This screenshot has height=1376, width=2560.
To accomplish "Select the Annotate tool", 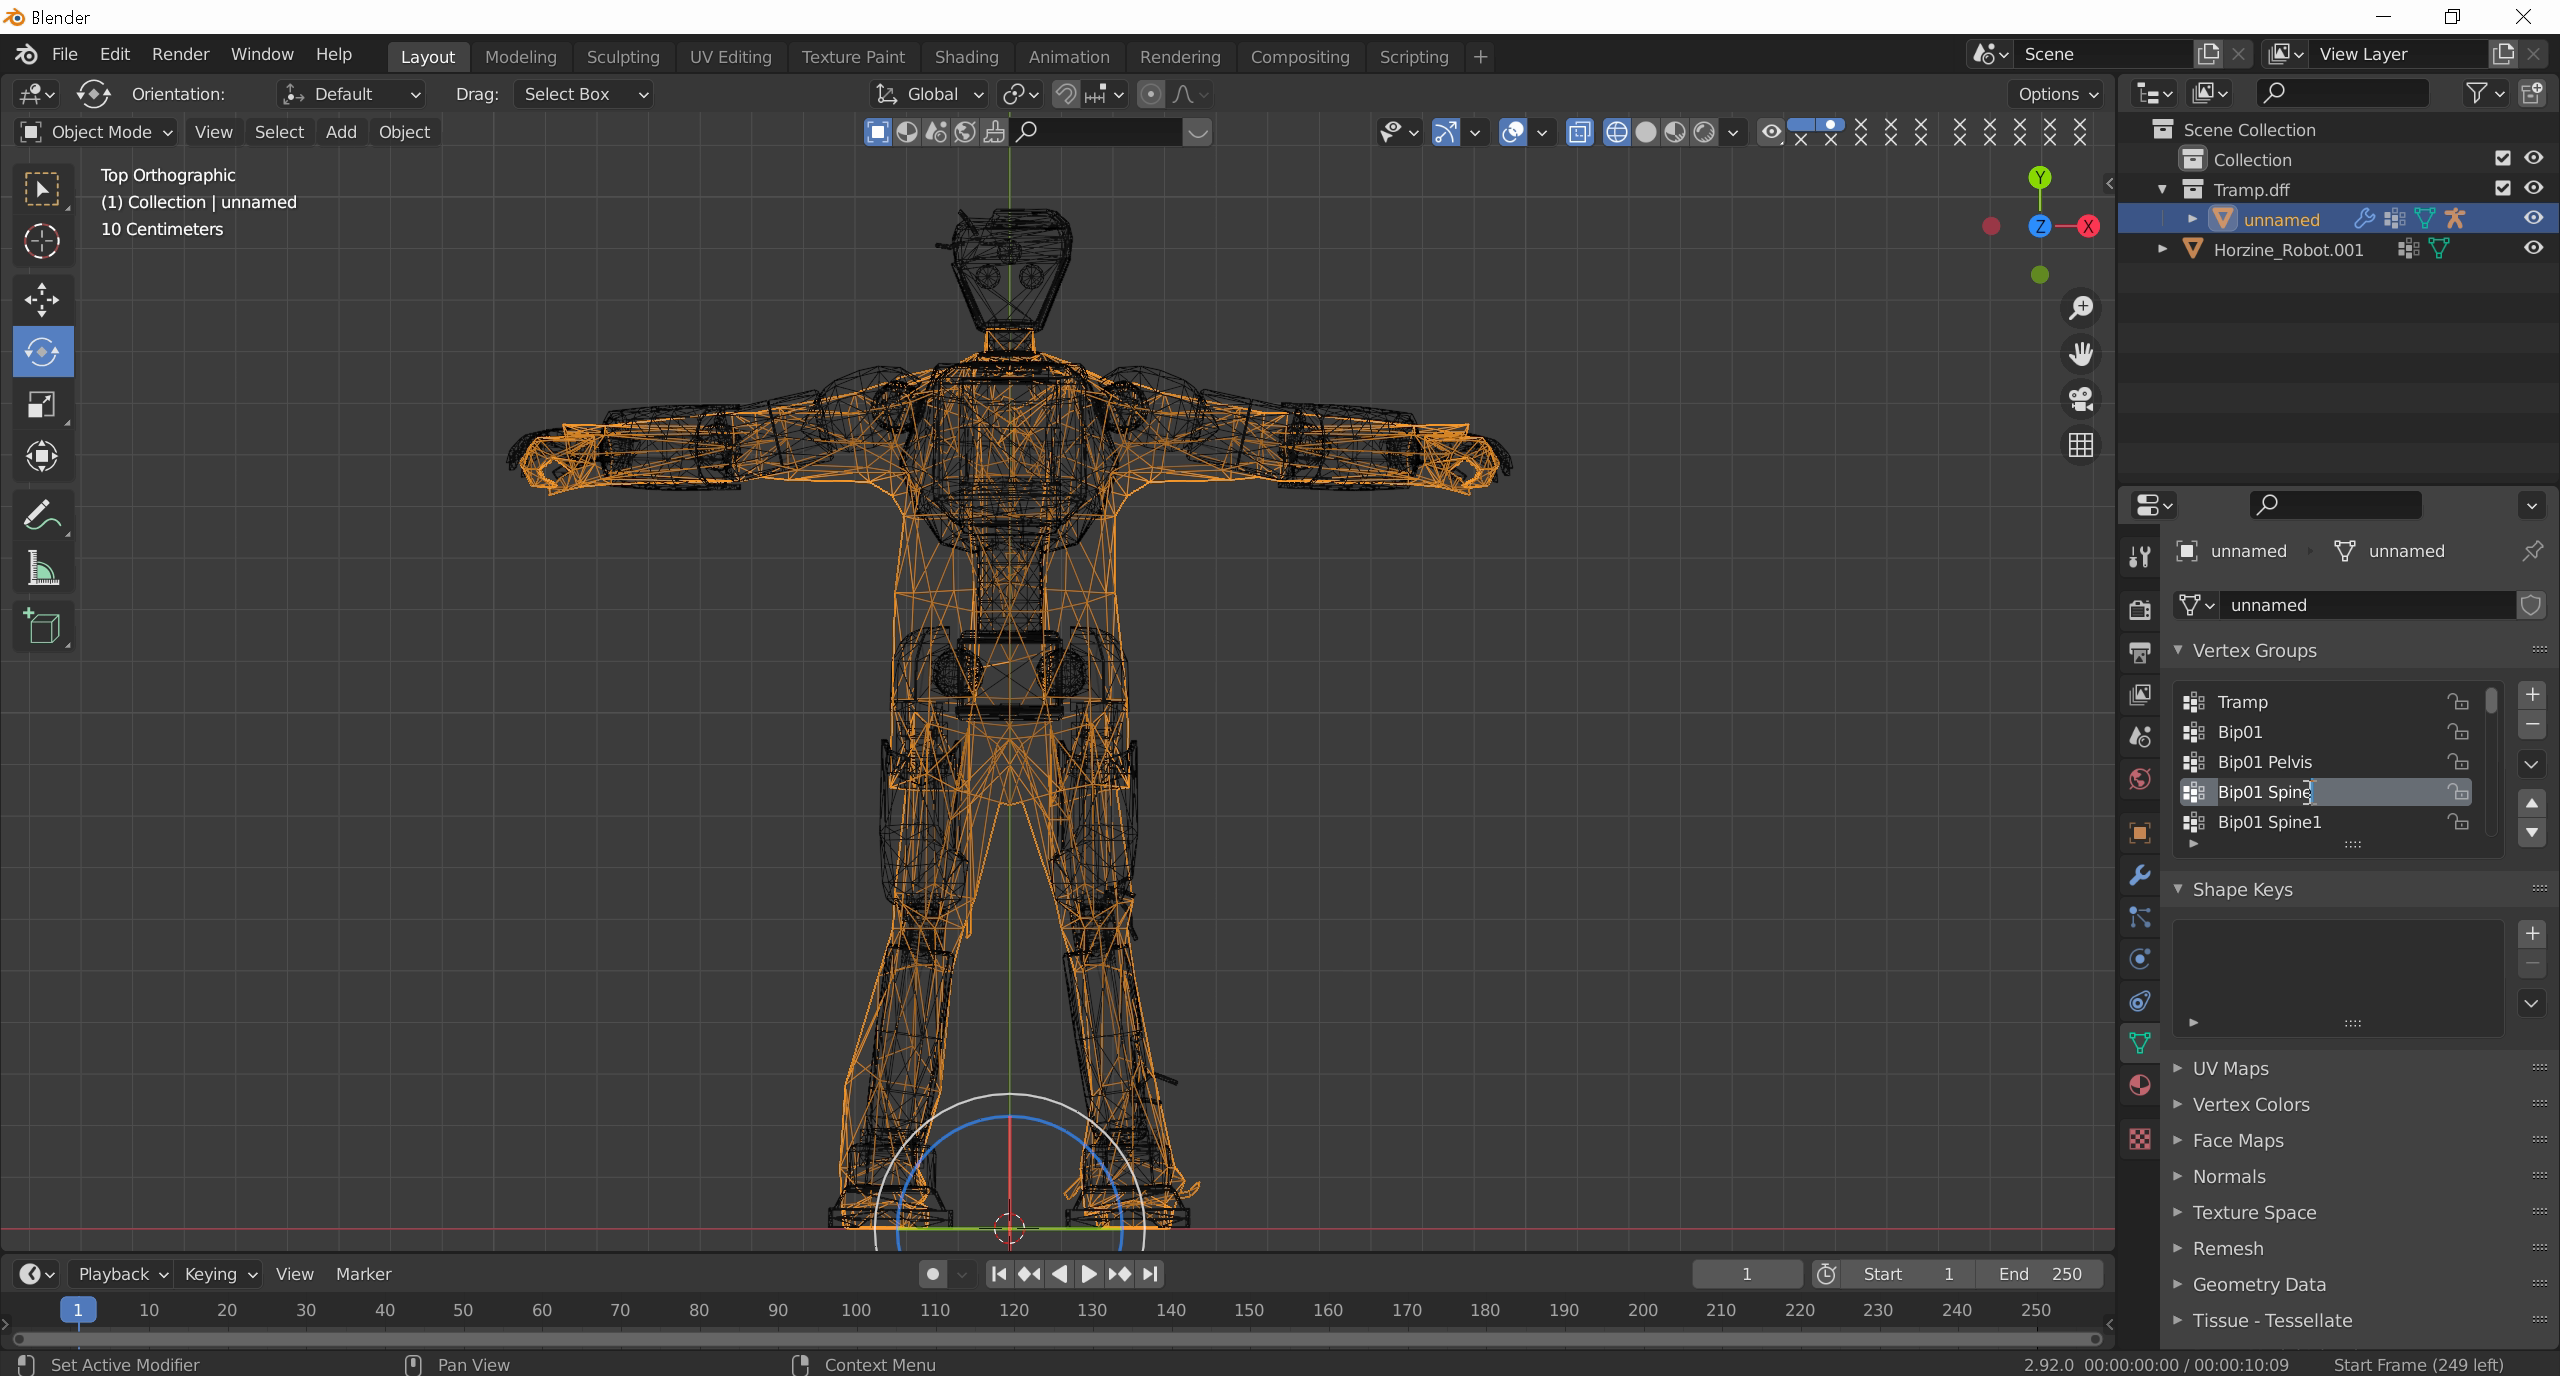I will click(x=42, y=516).
